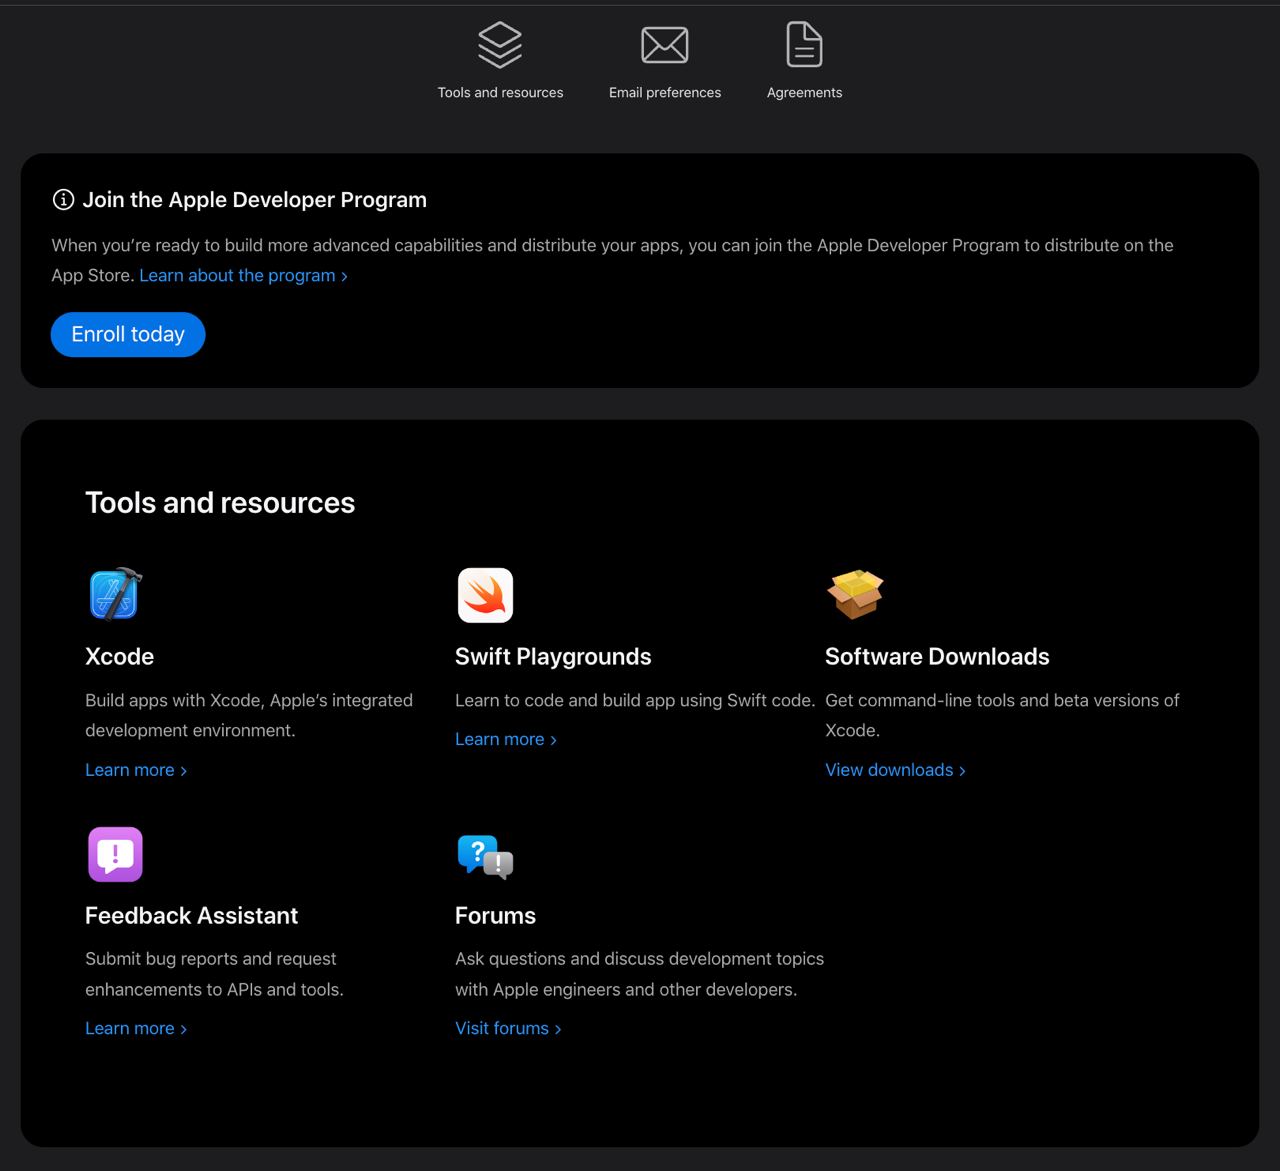Open the View downloads link

tap(895, 770)
